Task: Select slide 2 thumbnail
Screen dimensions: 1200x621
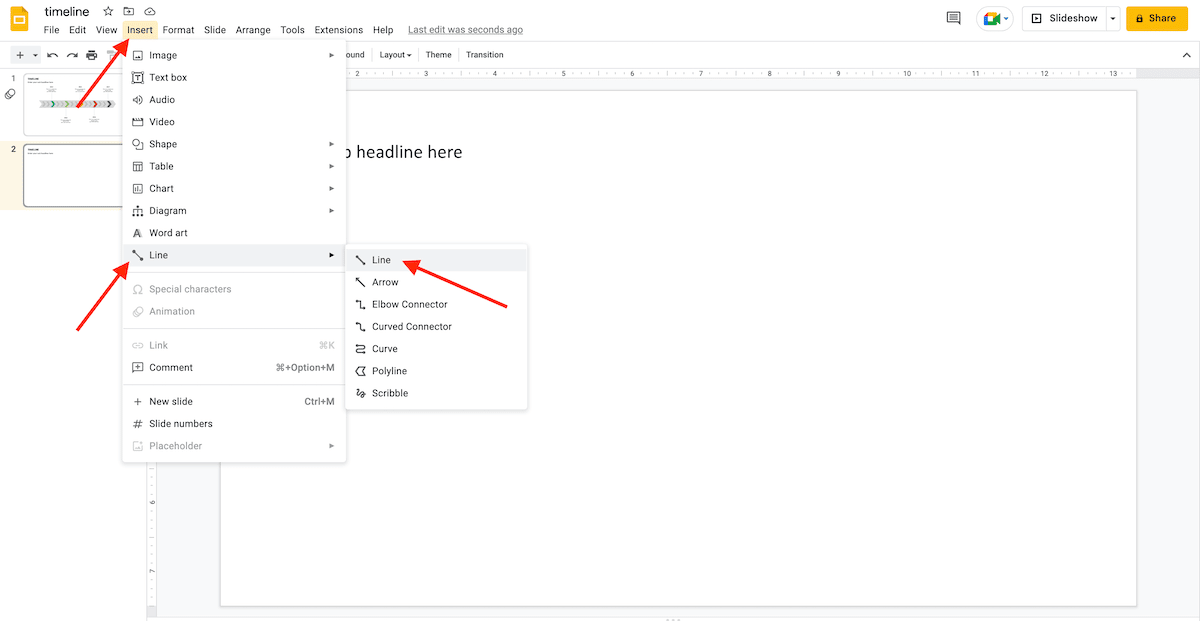Action: 73,175
